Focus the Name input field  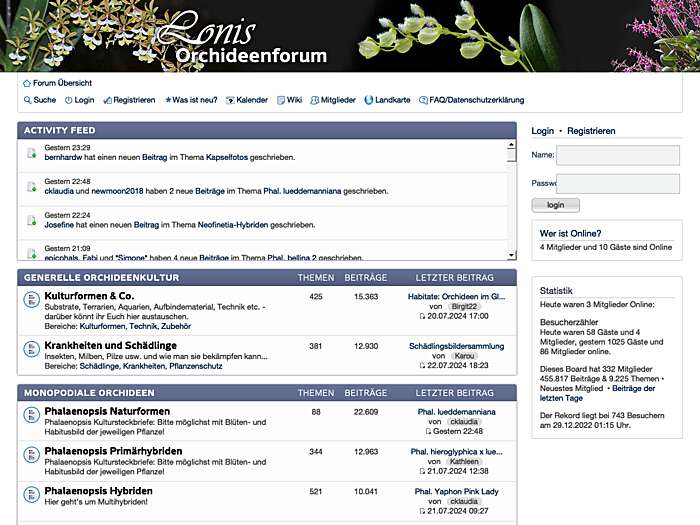tap(618, 155)
